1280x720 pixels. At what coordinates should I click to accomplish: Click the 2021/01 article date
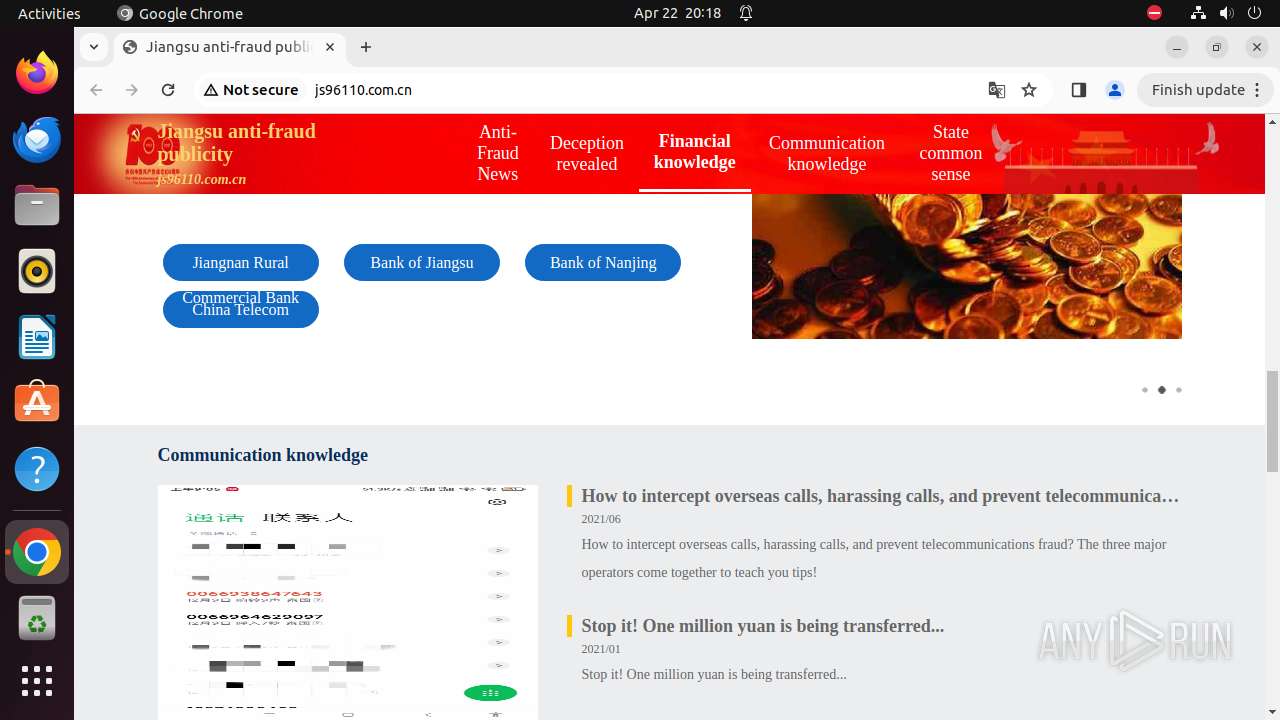pyautogui.click(x=601, y=649)
